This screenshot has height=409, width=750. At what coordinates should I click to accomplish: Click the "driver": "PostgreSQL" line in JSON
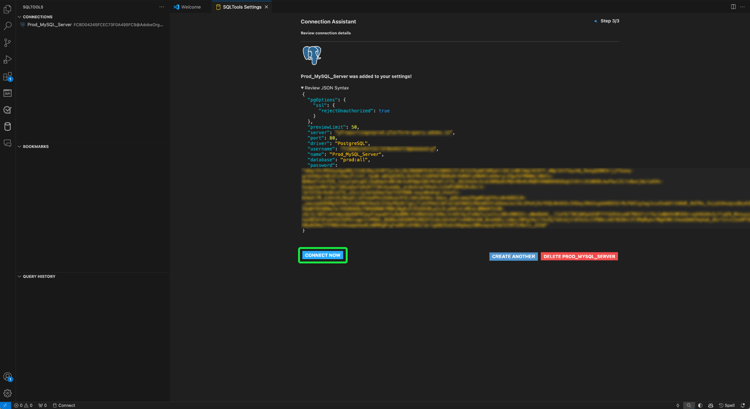[339, 144]
